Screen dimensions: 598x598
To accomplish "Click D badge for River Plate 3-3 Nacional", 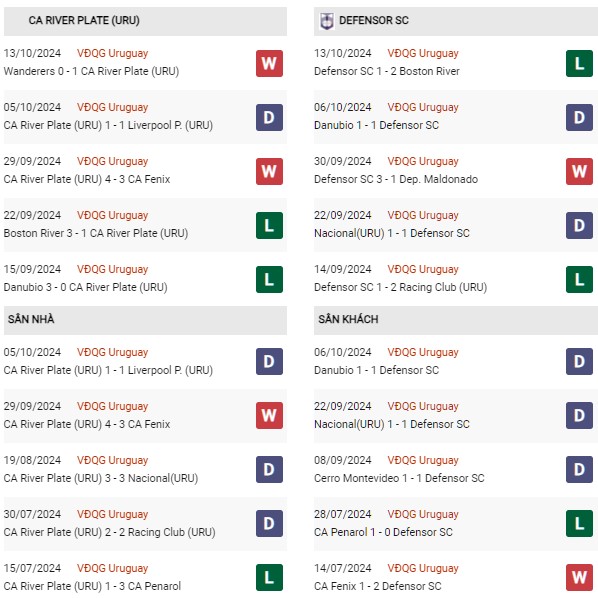I will [x=269, y=469].
